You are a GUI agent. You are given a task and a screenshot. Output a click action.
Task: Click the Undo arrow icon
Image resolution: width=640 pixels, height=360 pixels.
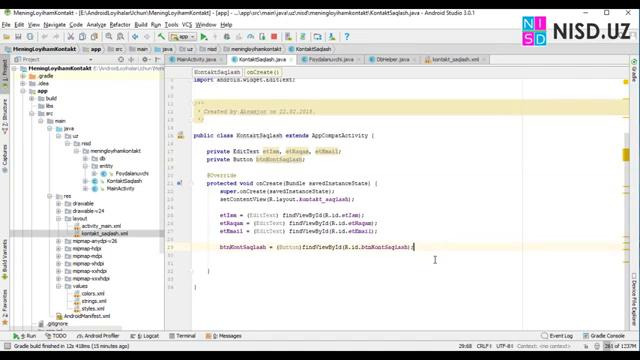44,37
